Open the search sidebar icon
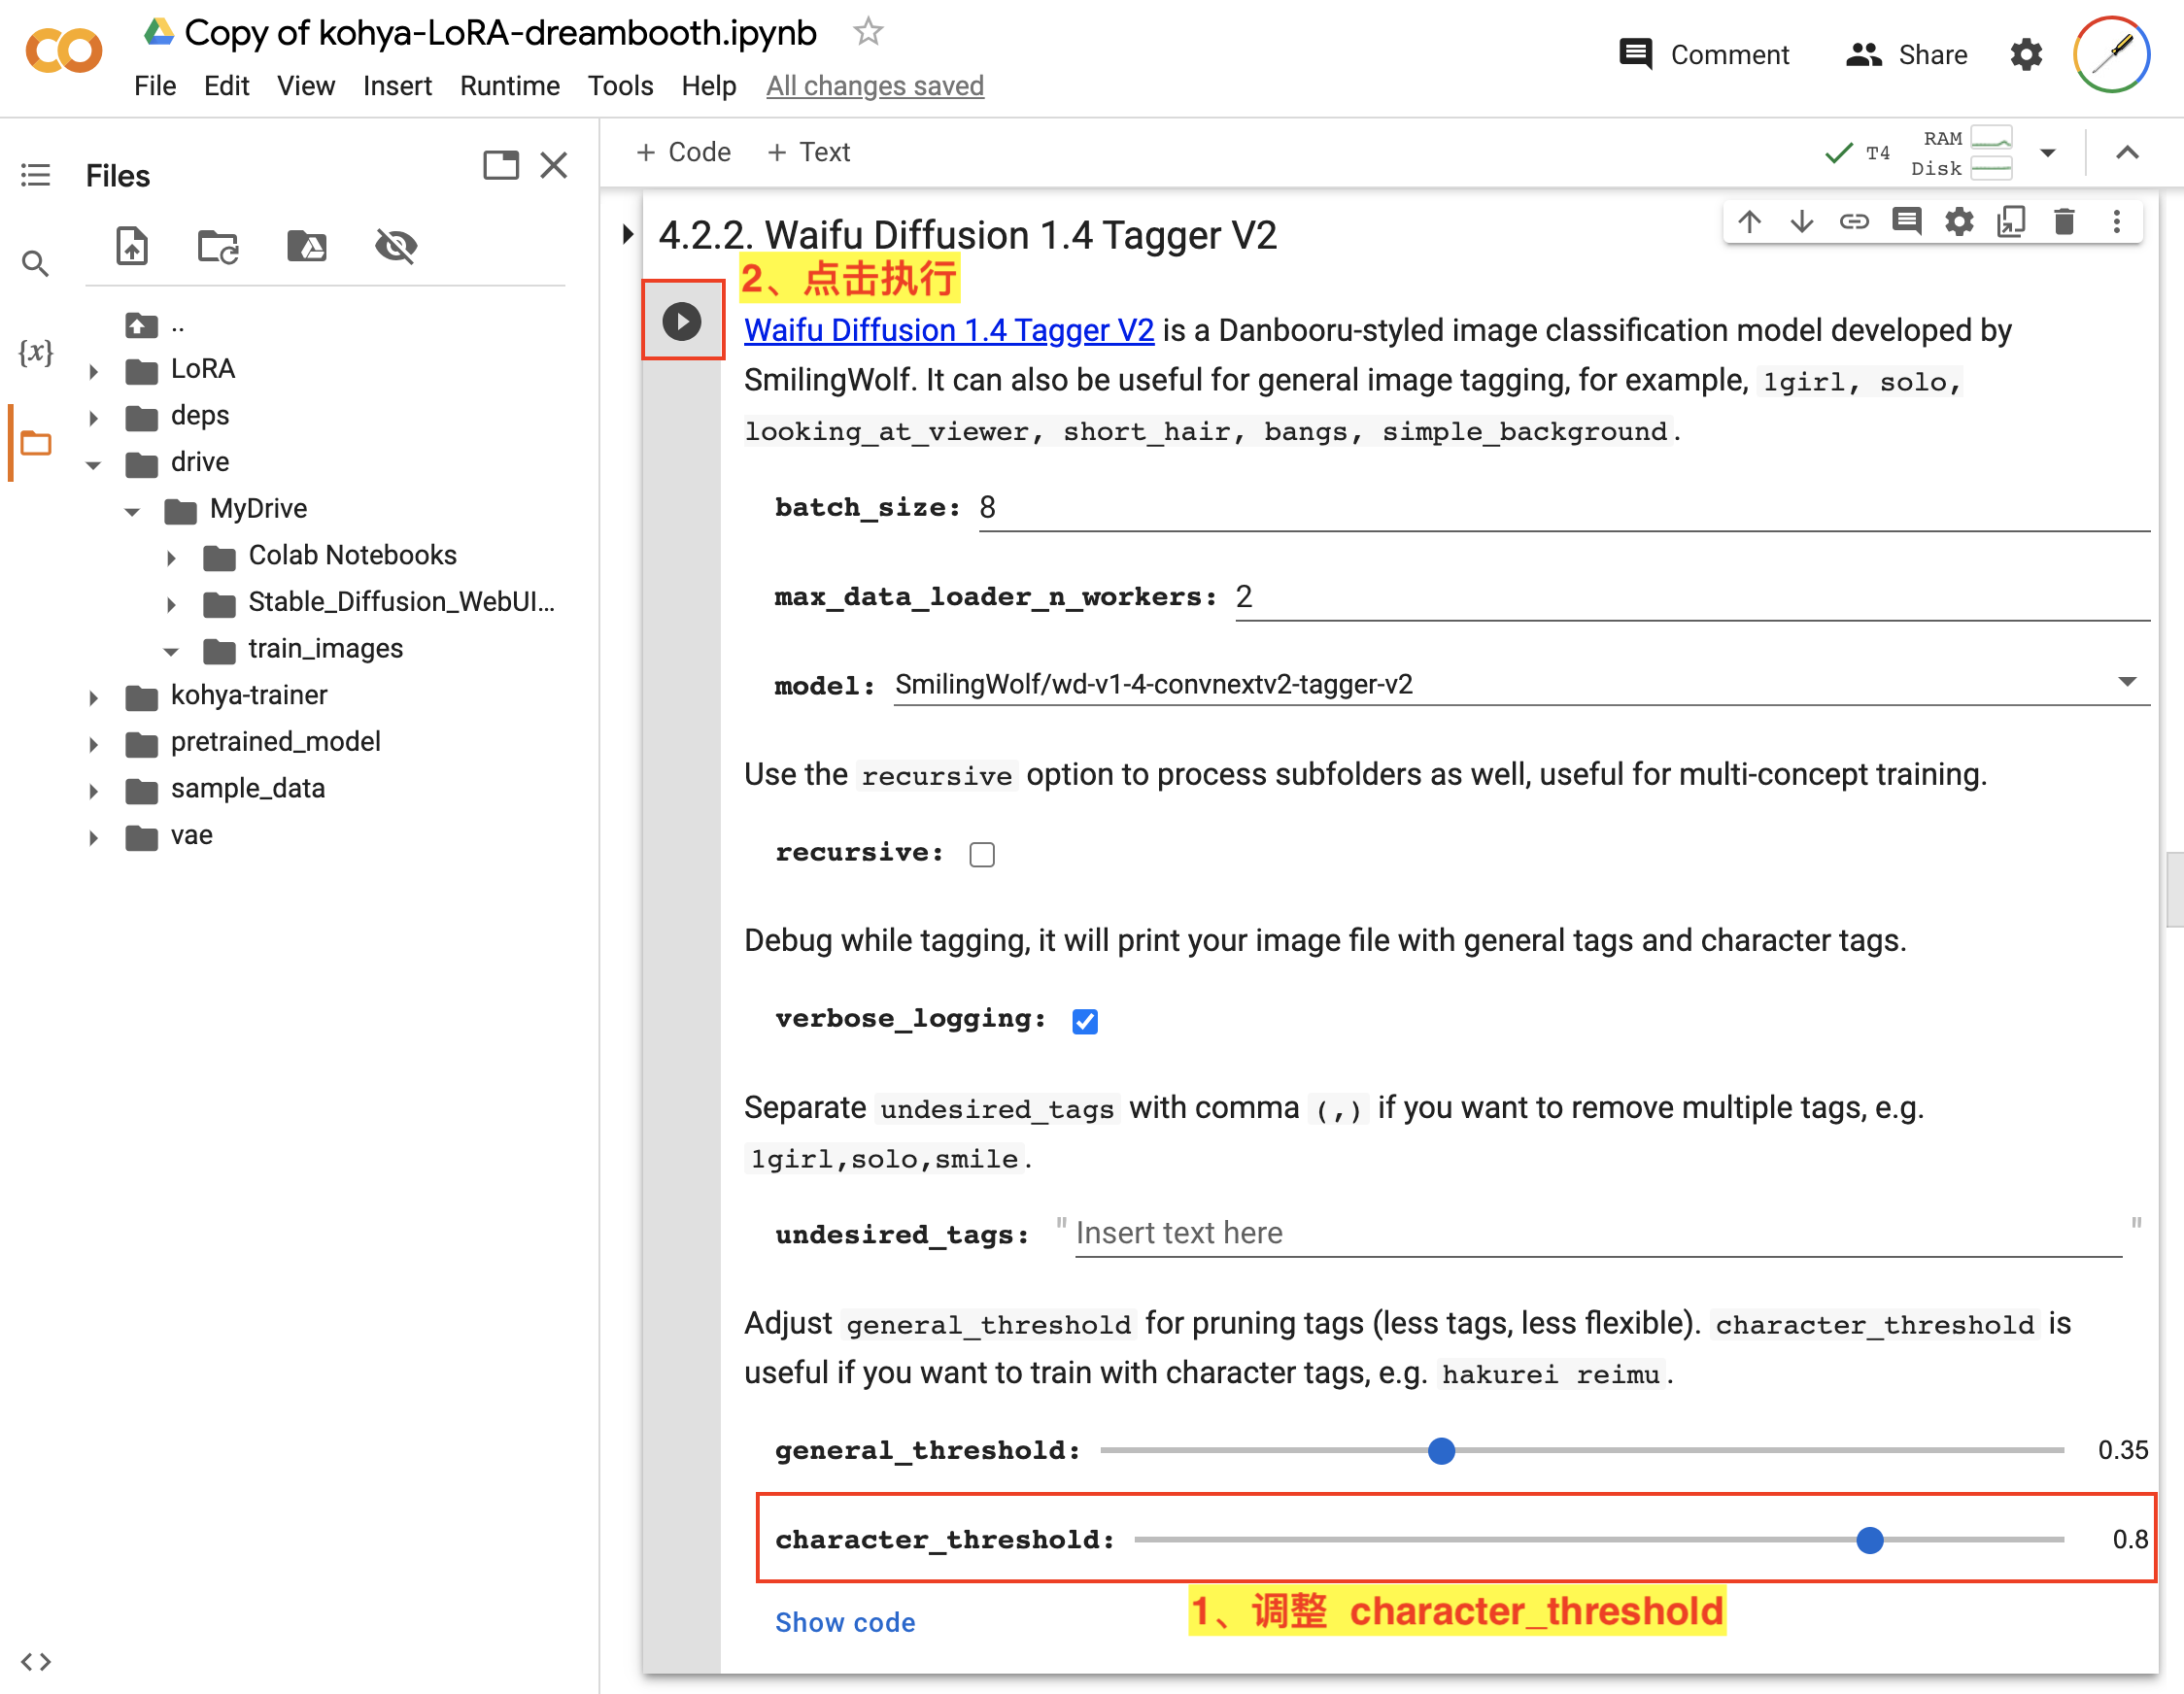2184x1694 pixels. (36, 264)
